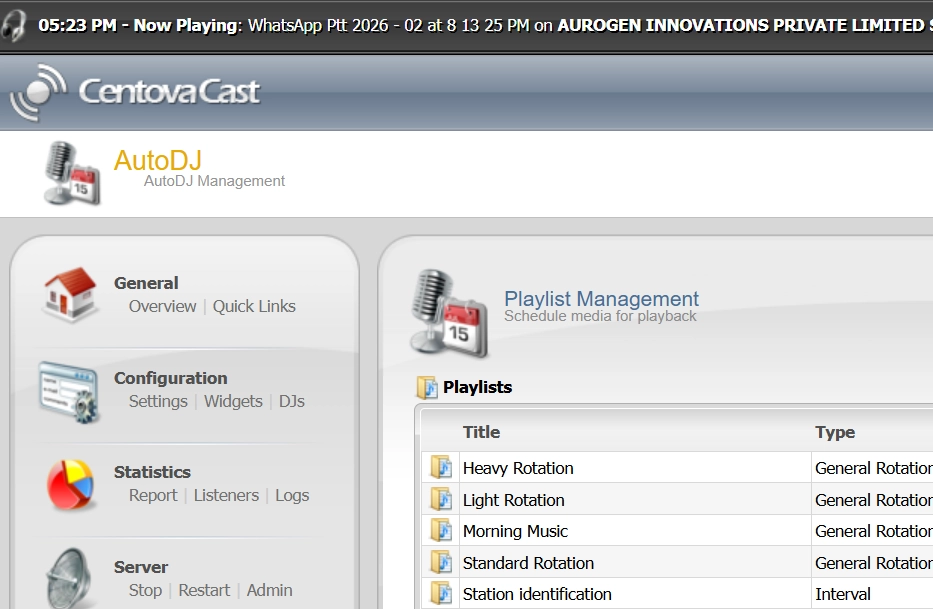This screenshot has width=933, height=609.
Task: Click the Type column header
Action: click(835, 432)
